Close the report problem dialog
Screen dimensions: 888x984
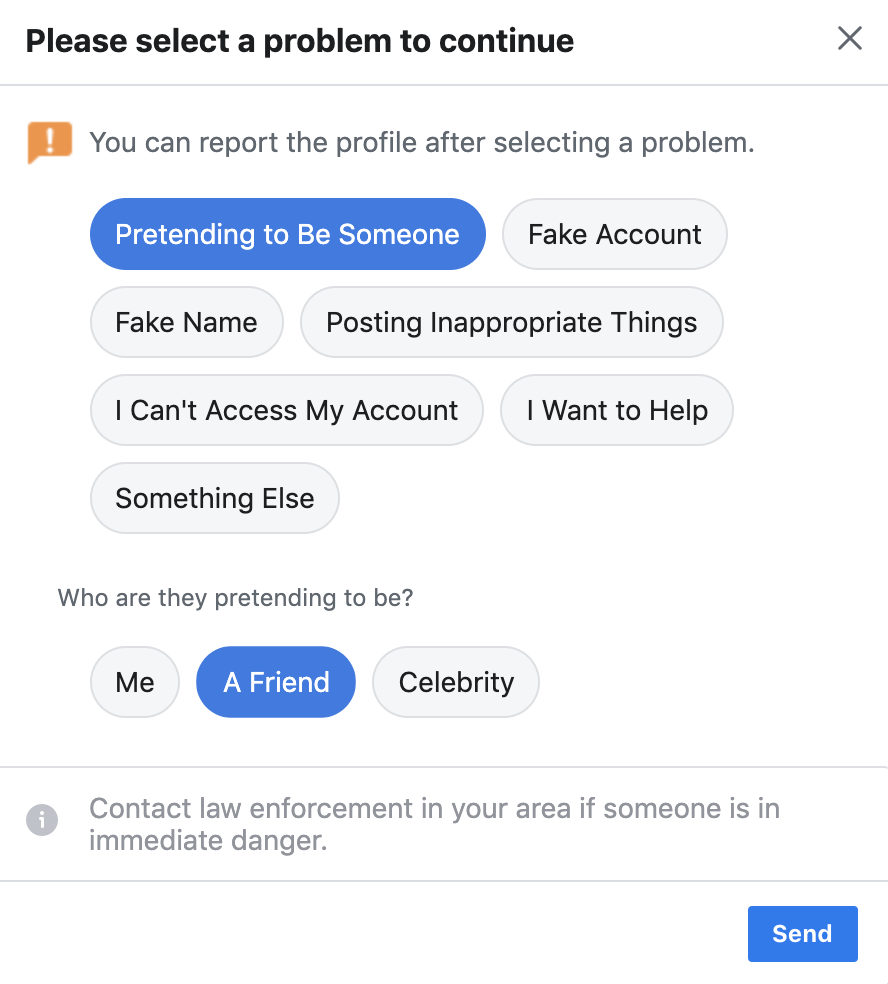(850, 38)
